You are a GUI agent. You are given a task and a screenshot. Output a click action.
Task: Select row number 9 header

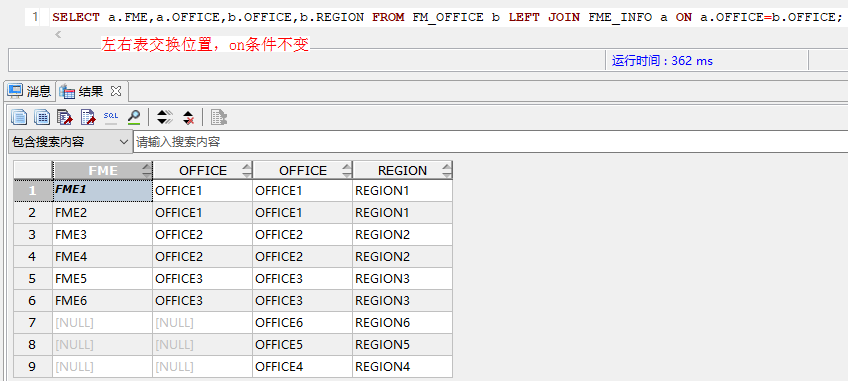(x=32, y=366)
